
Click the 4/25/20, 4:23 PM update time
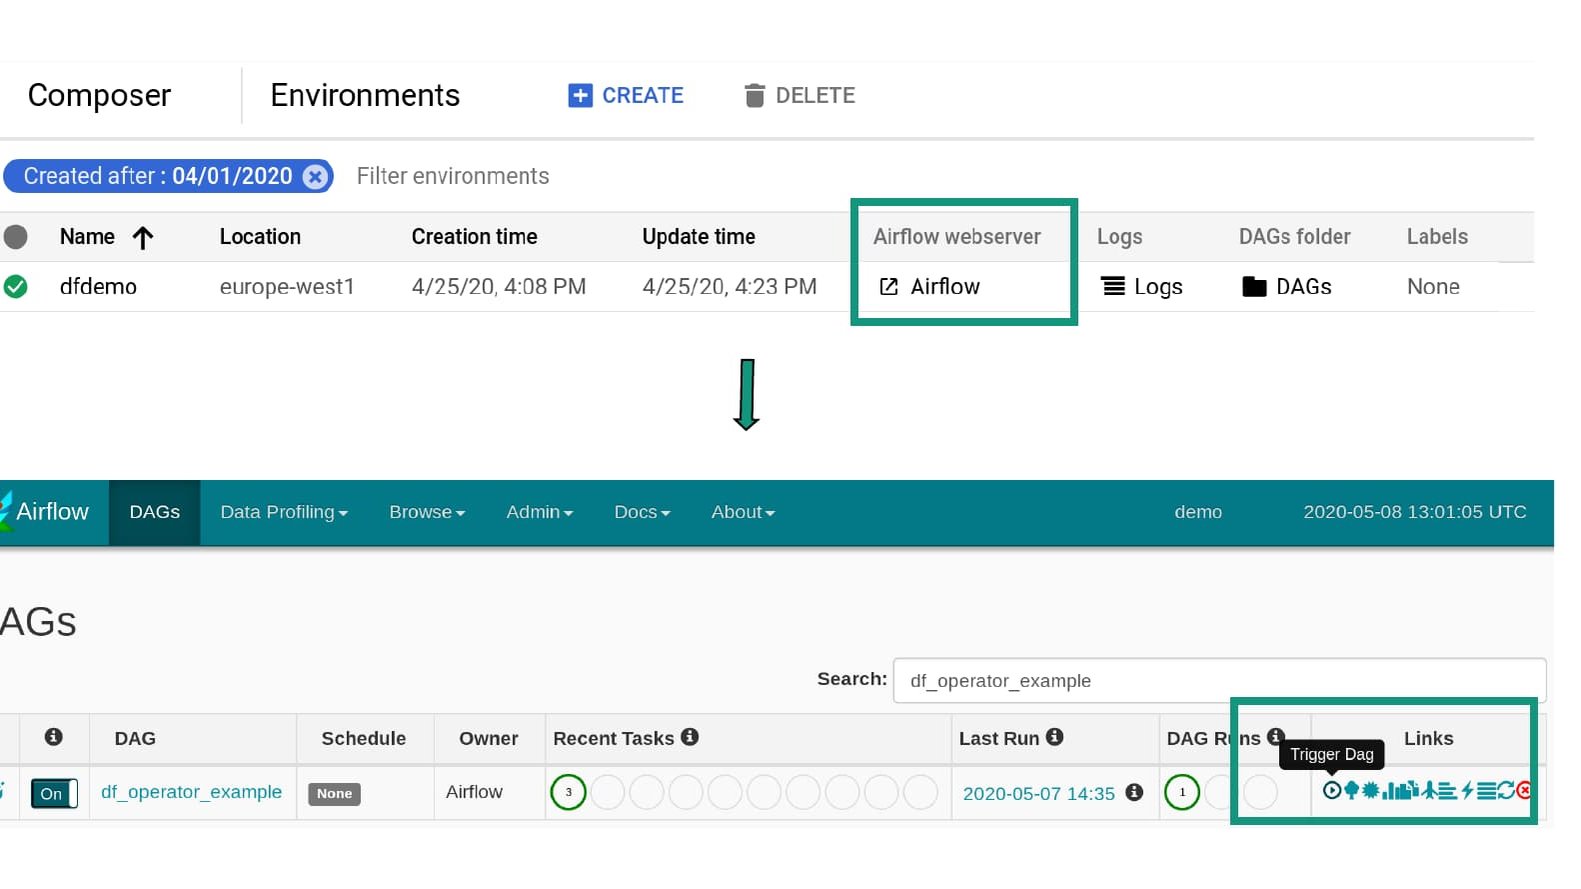point(729,287)
